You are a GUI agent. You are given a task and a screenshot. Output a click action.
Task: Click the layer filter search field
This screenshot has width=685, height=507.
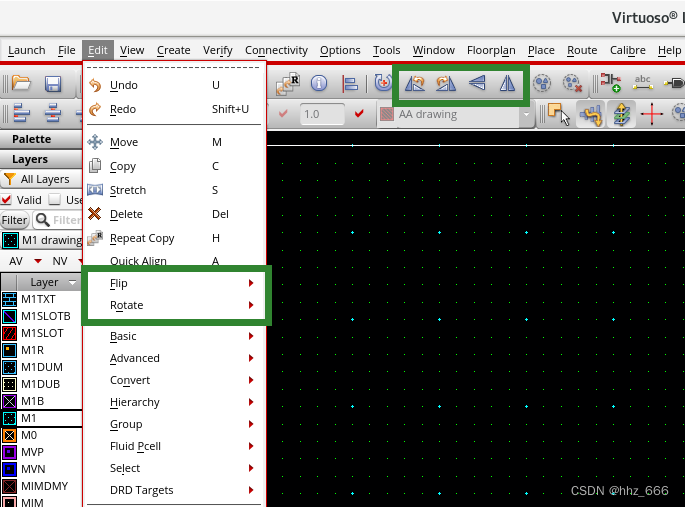64,220
